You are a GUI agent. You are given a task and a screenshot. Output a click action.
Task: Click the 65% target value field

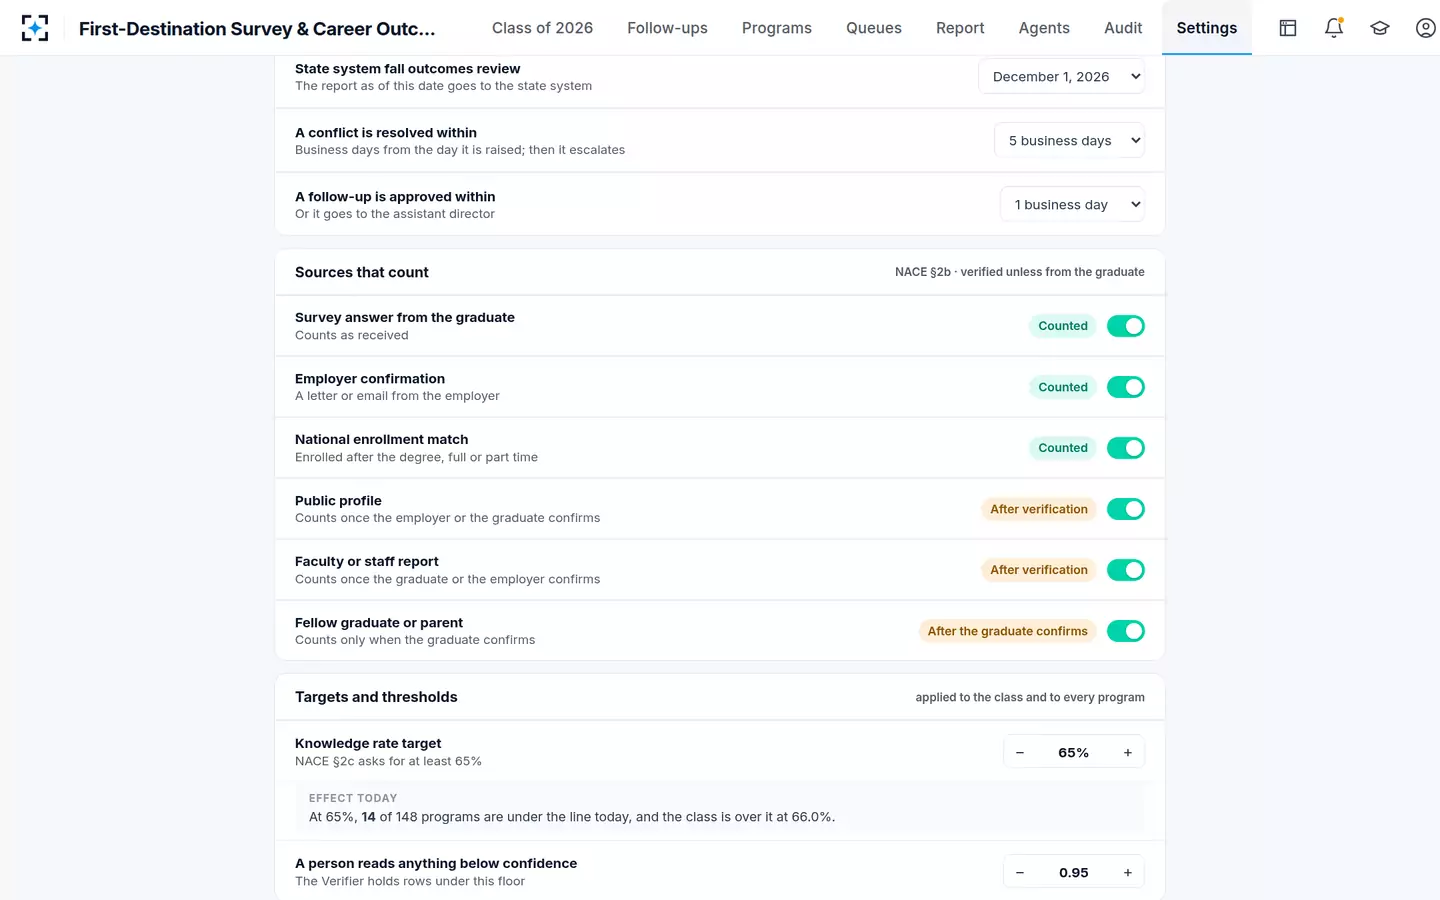(x=1074, y=753)
